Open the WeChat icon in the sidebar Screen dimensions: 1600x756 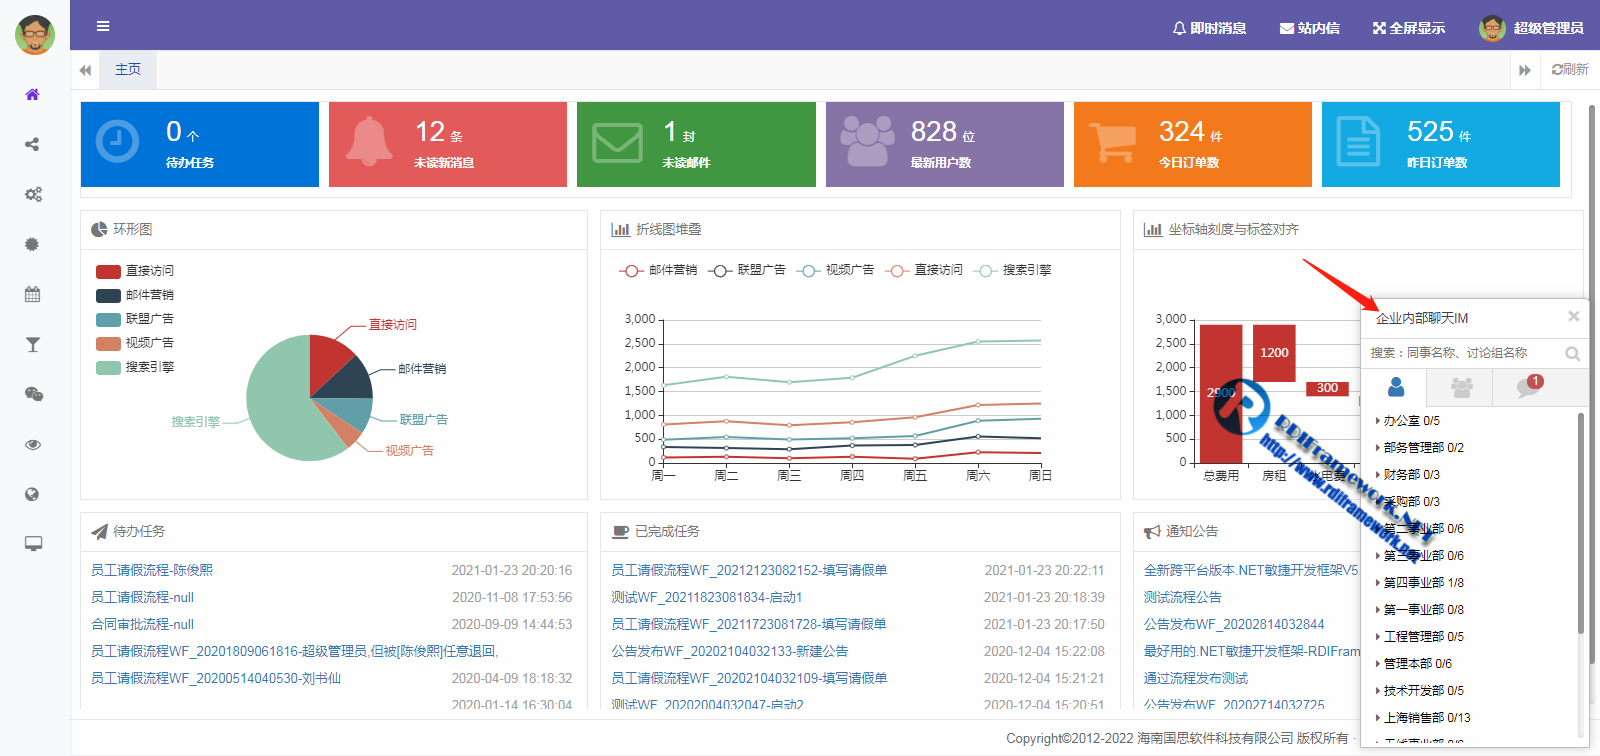point(33,394)
